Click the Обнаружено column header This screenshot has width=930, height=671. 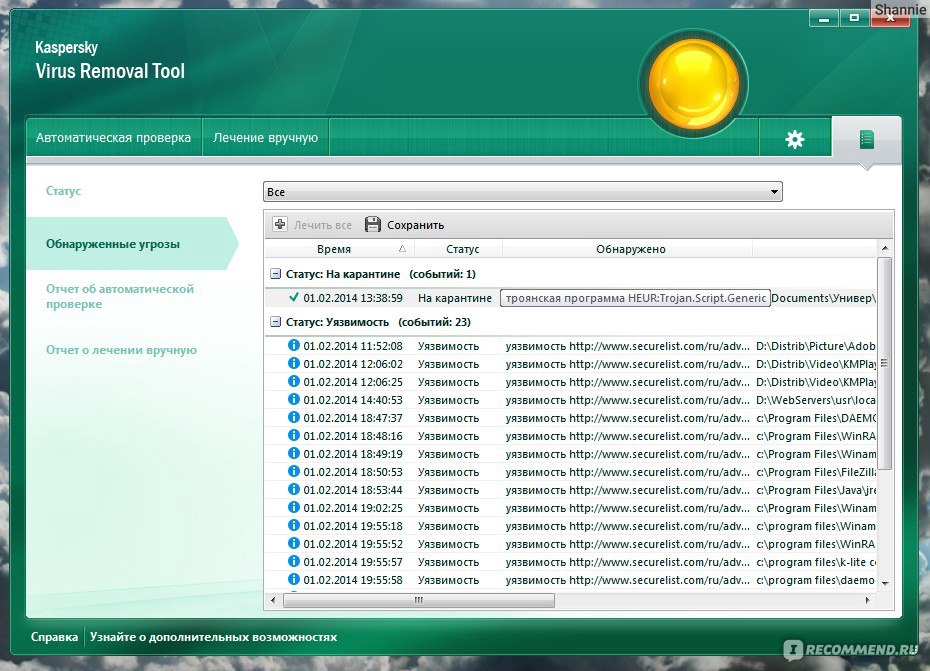tap(630, 249)
